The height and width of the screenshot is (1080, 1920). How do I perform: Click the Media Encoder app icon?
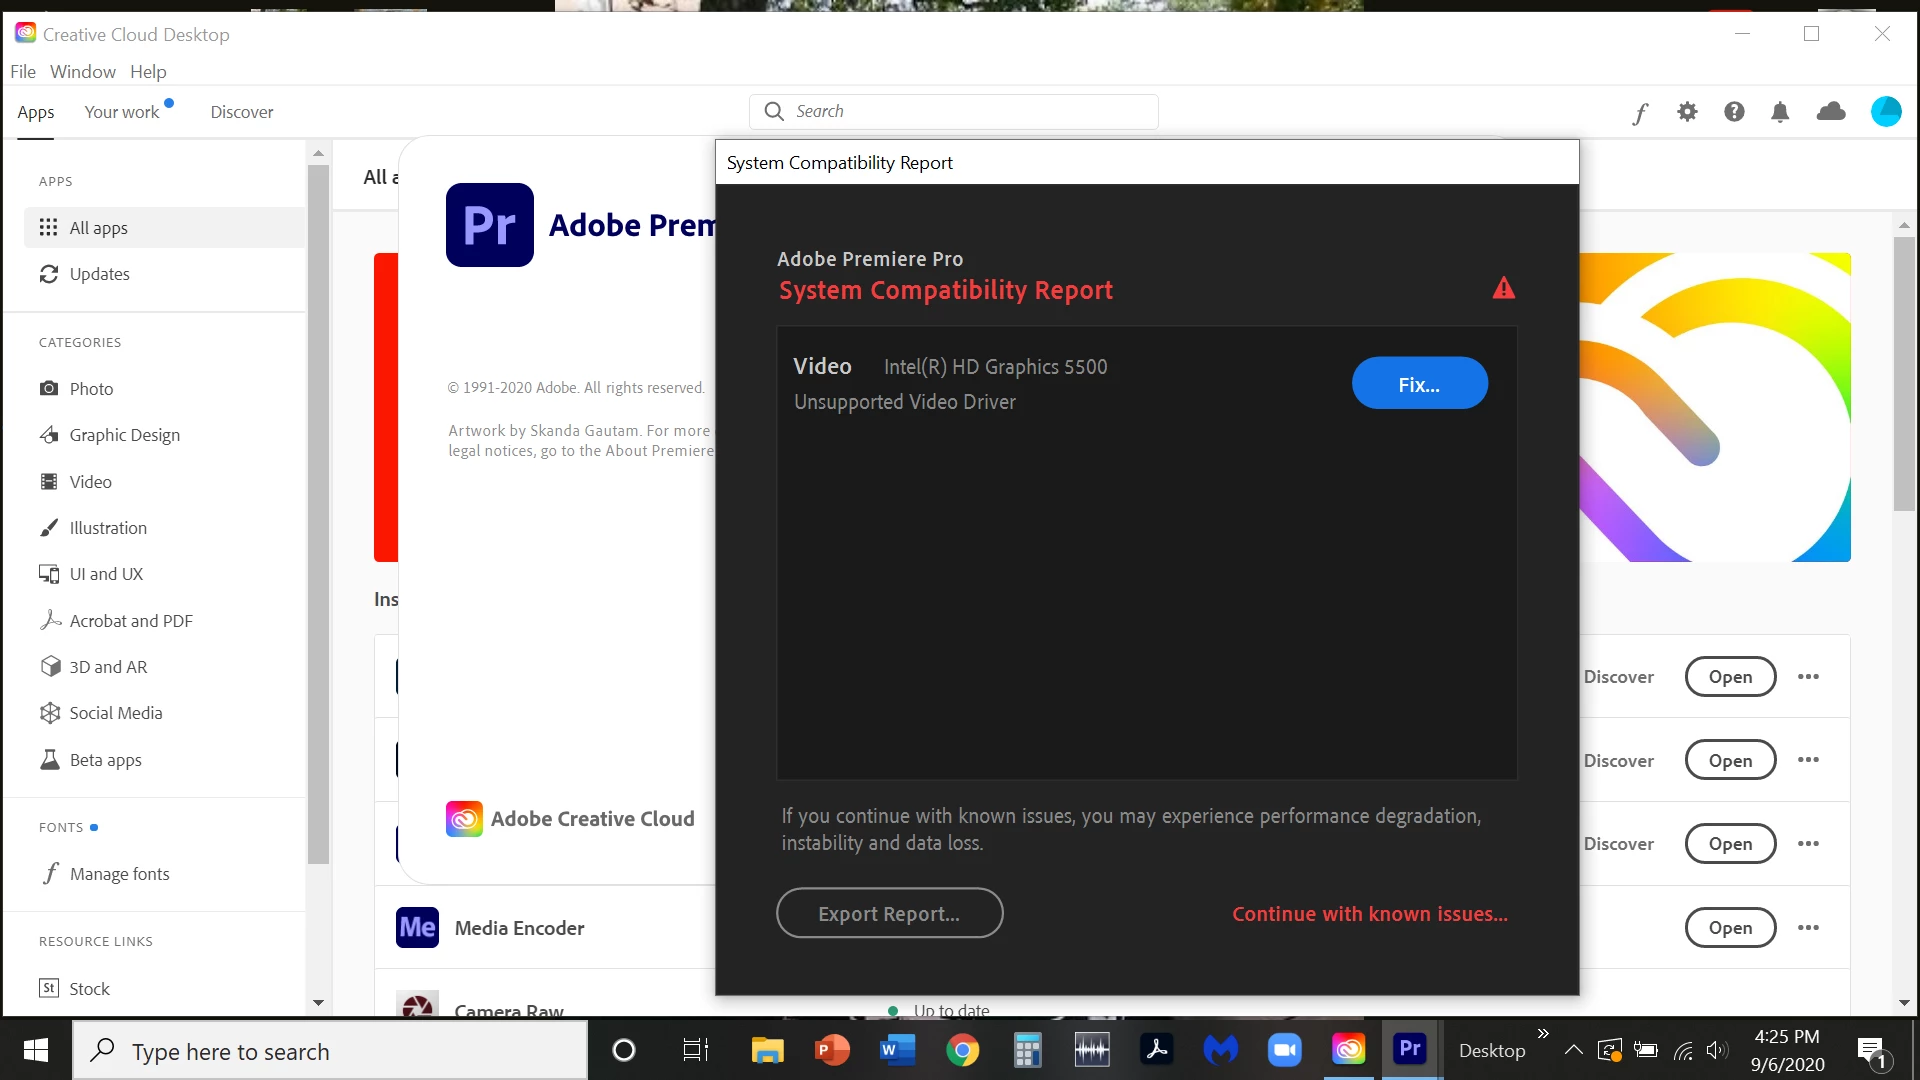pos(417,928)
